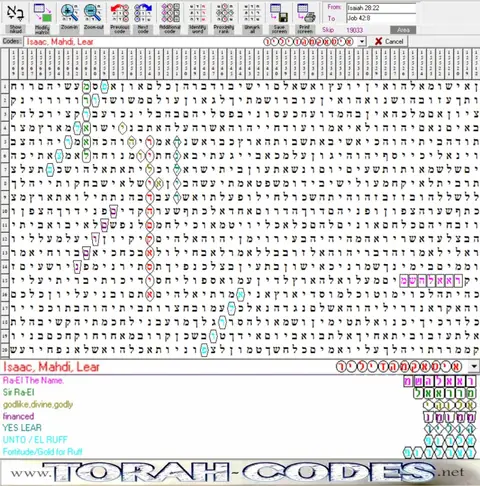Open the Modify matrix tool
Image resolution: width=480 pixels, height=486 pixels.
(x=42, y=13)
